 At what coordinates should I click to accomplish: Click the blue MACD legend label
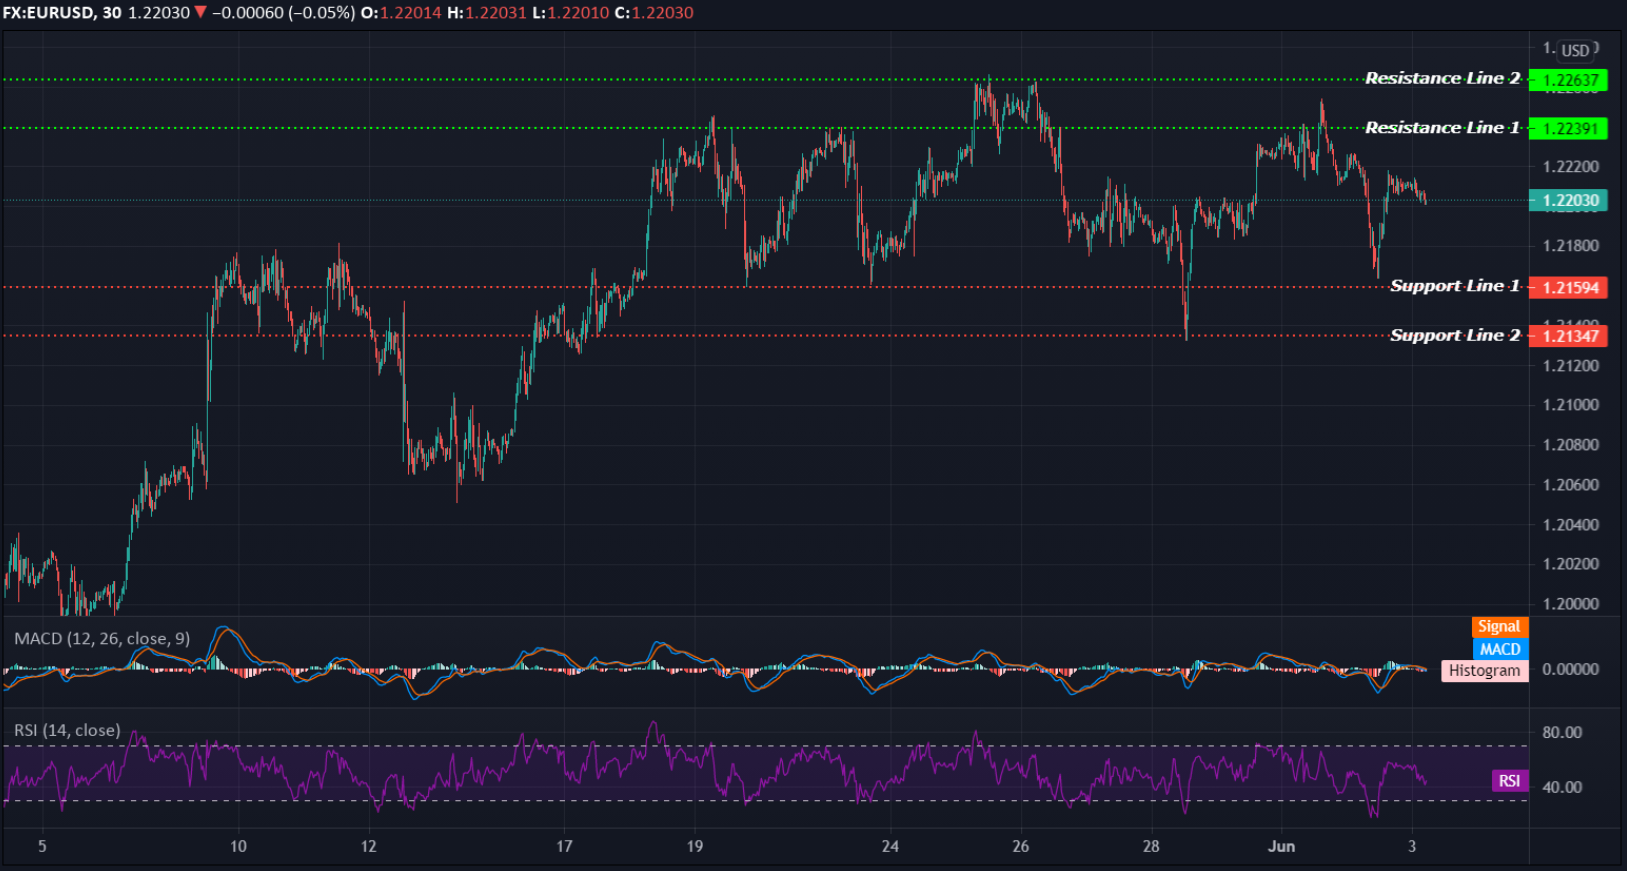1499,649
